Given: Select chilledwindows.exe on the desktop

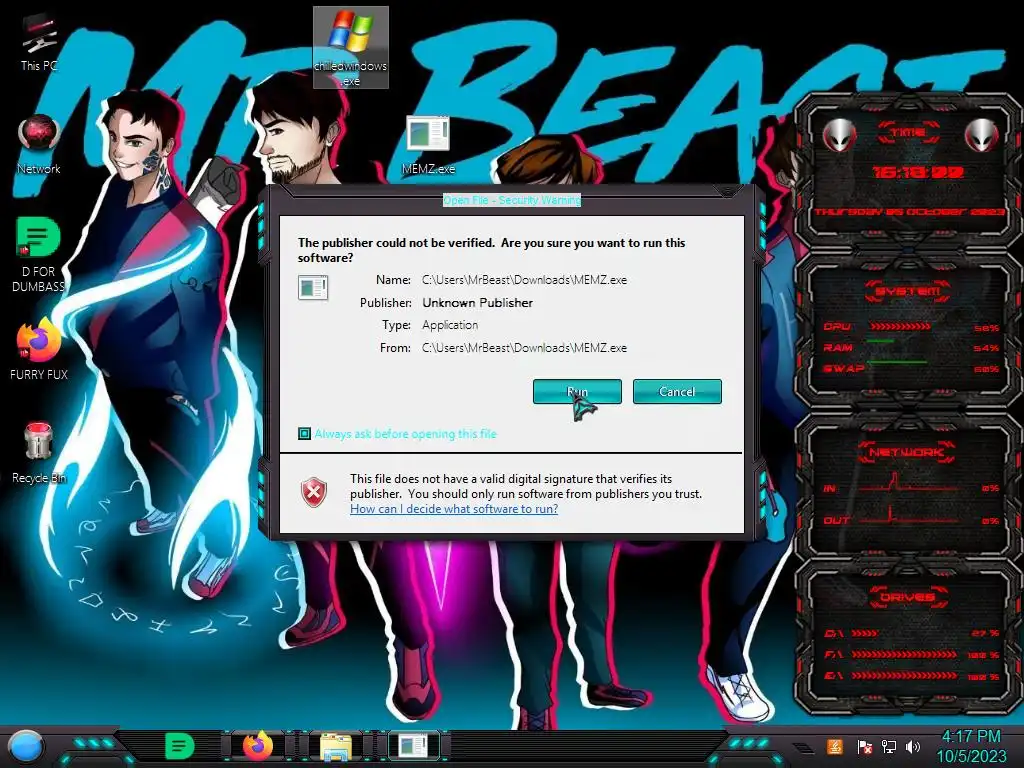Looking at the screenshot, I should point(351,47).
